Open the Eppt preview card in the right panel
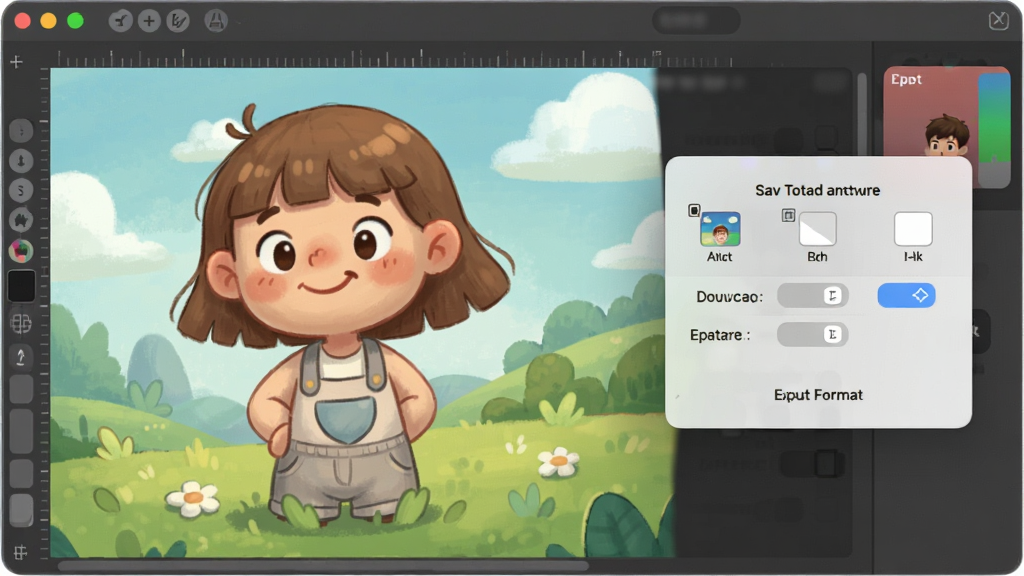The width and height of the screenshot is (1024, 576). pyautogui.click(x=946, y=127)
